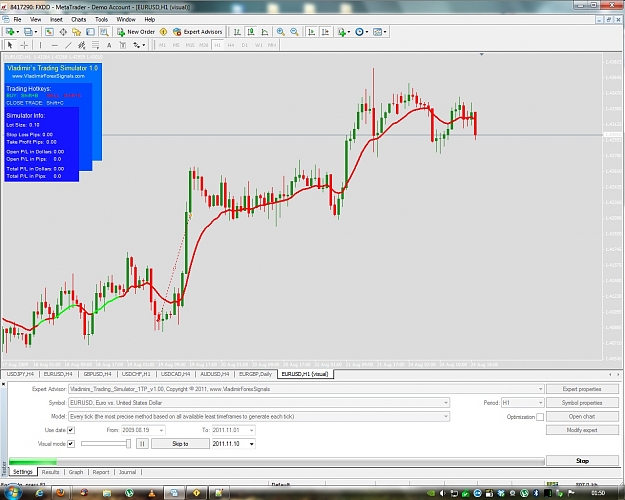Switch to the tester Journal tab

tap(128, 472)
